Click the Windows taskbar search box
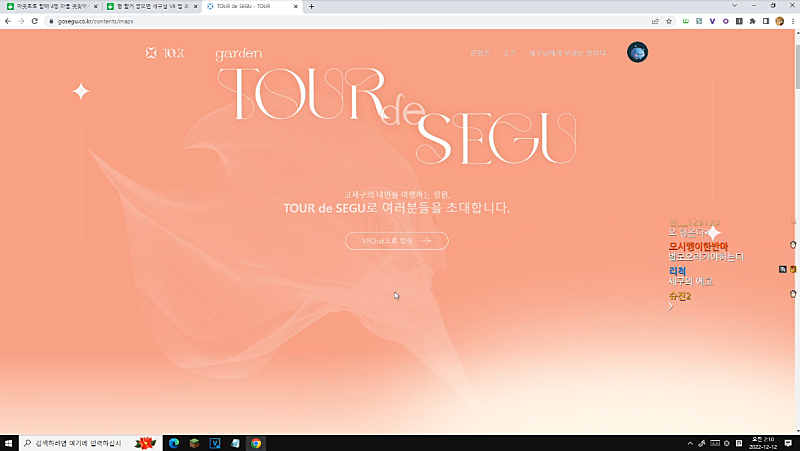The height and width of the screenshot is (451, 800). click(80, 443)
